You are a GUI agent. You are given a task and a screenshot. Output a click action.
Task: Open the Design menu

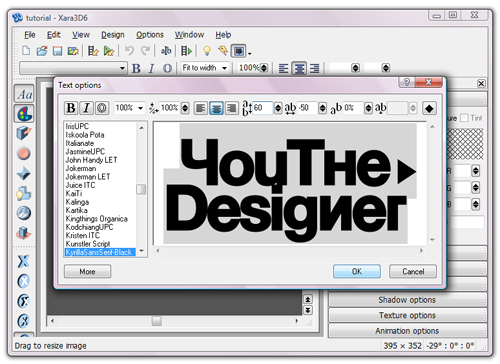(113, 35)
